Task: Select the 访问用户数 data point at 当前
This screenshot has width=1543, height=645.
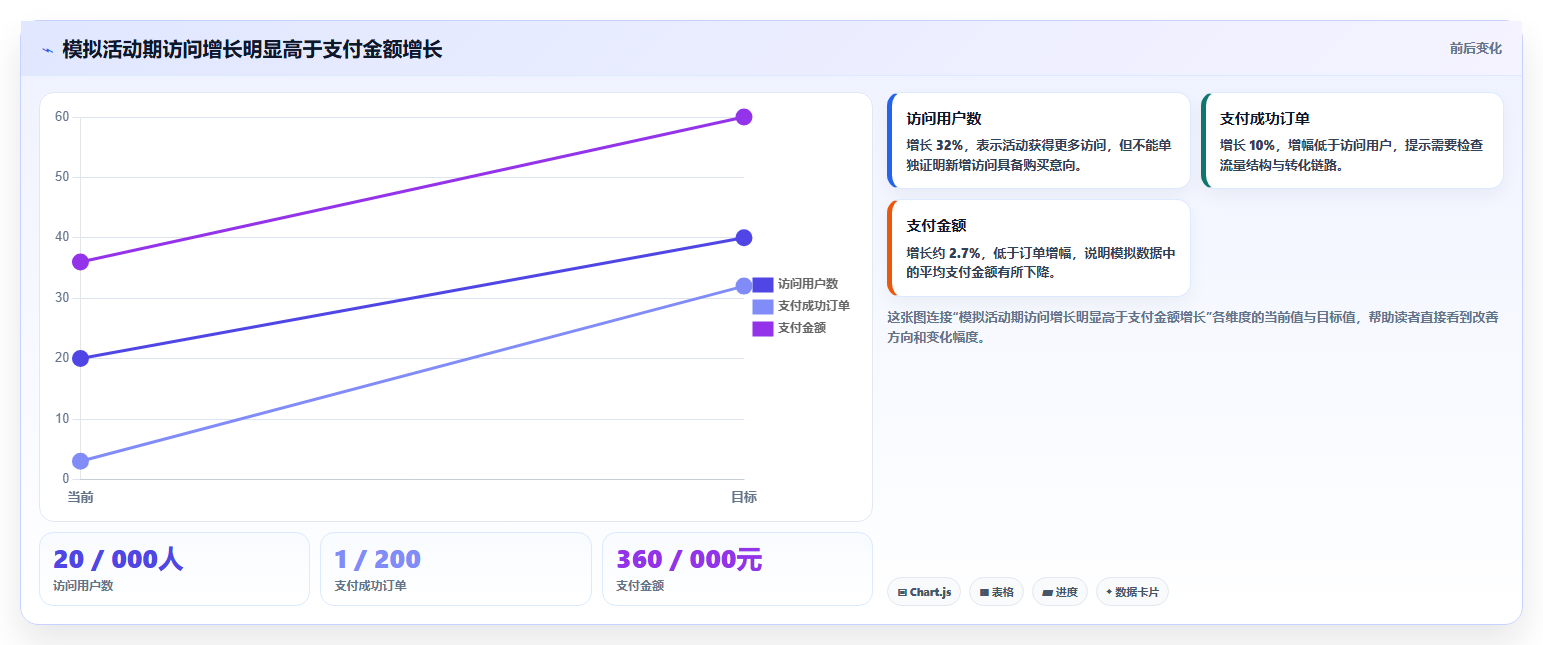Action: (x=80, y=358)
